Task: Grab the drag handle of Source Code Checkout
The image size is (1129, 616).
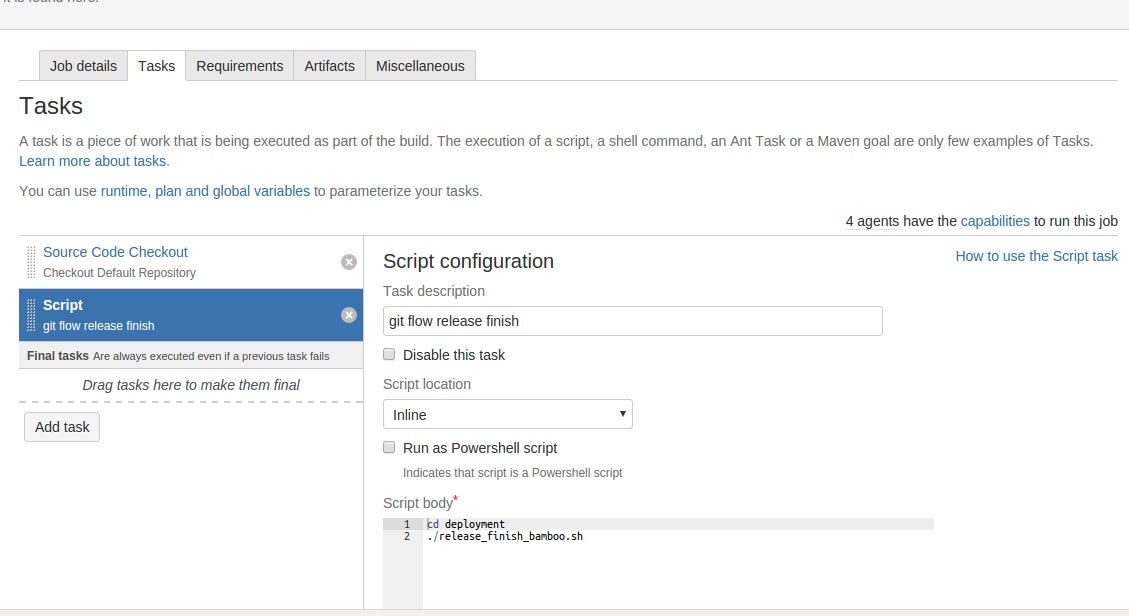Action: (31, 262)
